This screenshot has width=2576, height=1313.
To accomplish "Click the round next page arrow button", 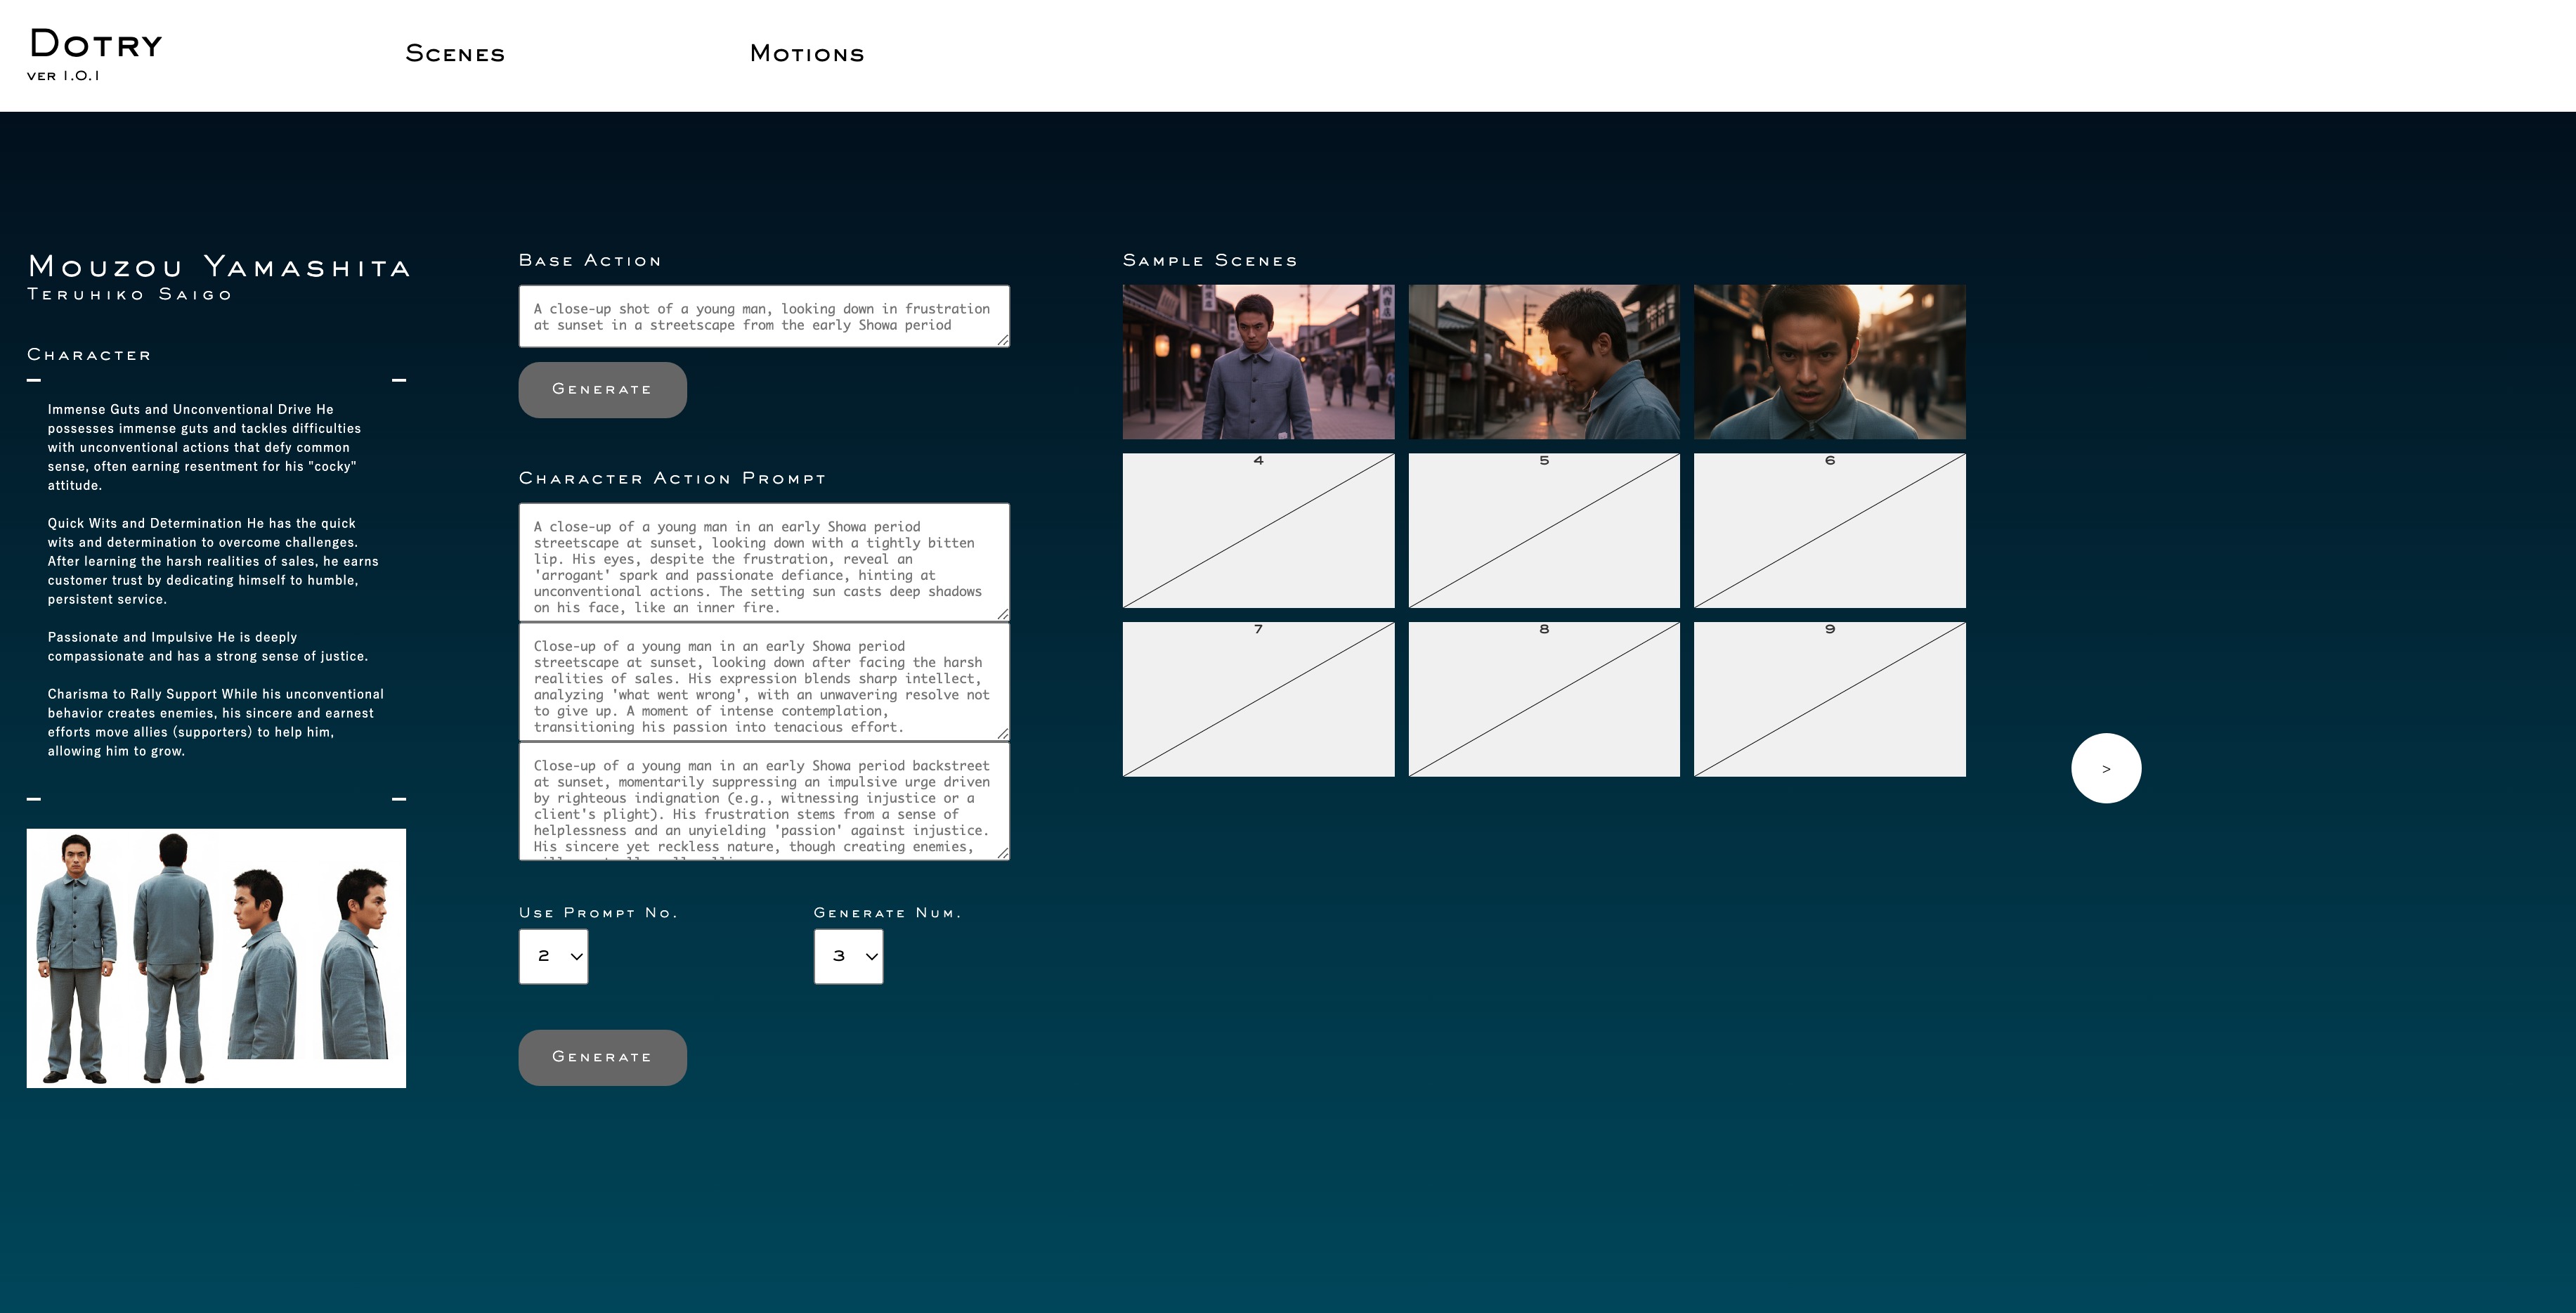I will pos(2105,768).
